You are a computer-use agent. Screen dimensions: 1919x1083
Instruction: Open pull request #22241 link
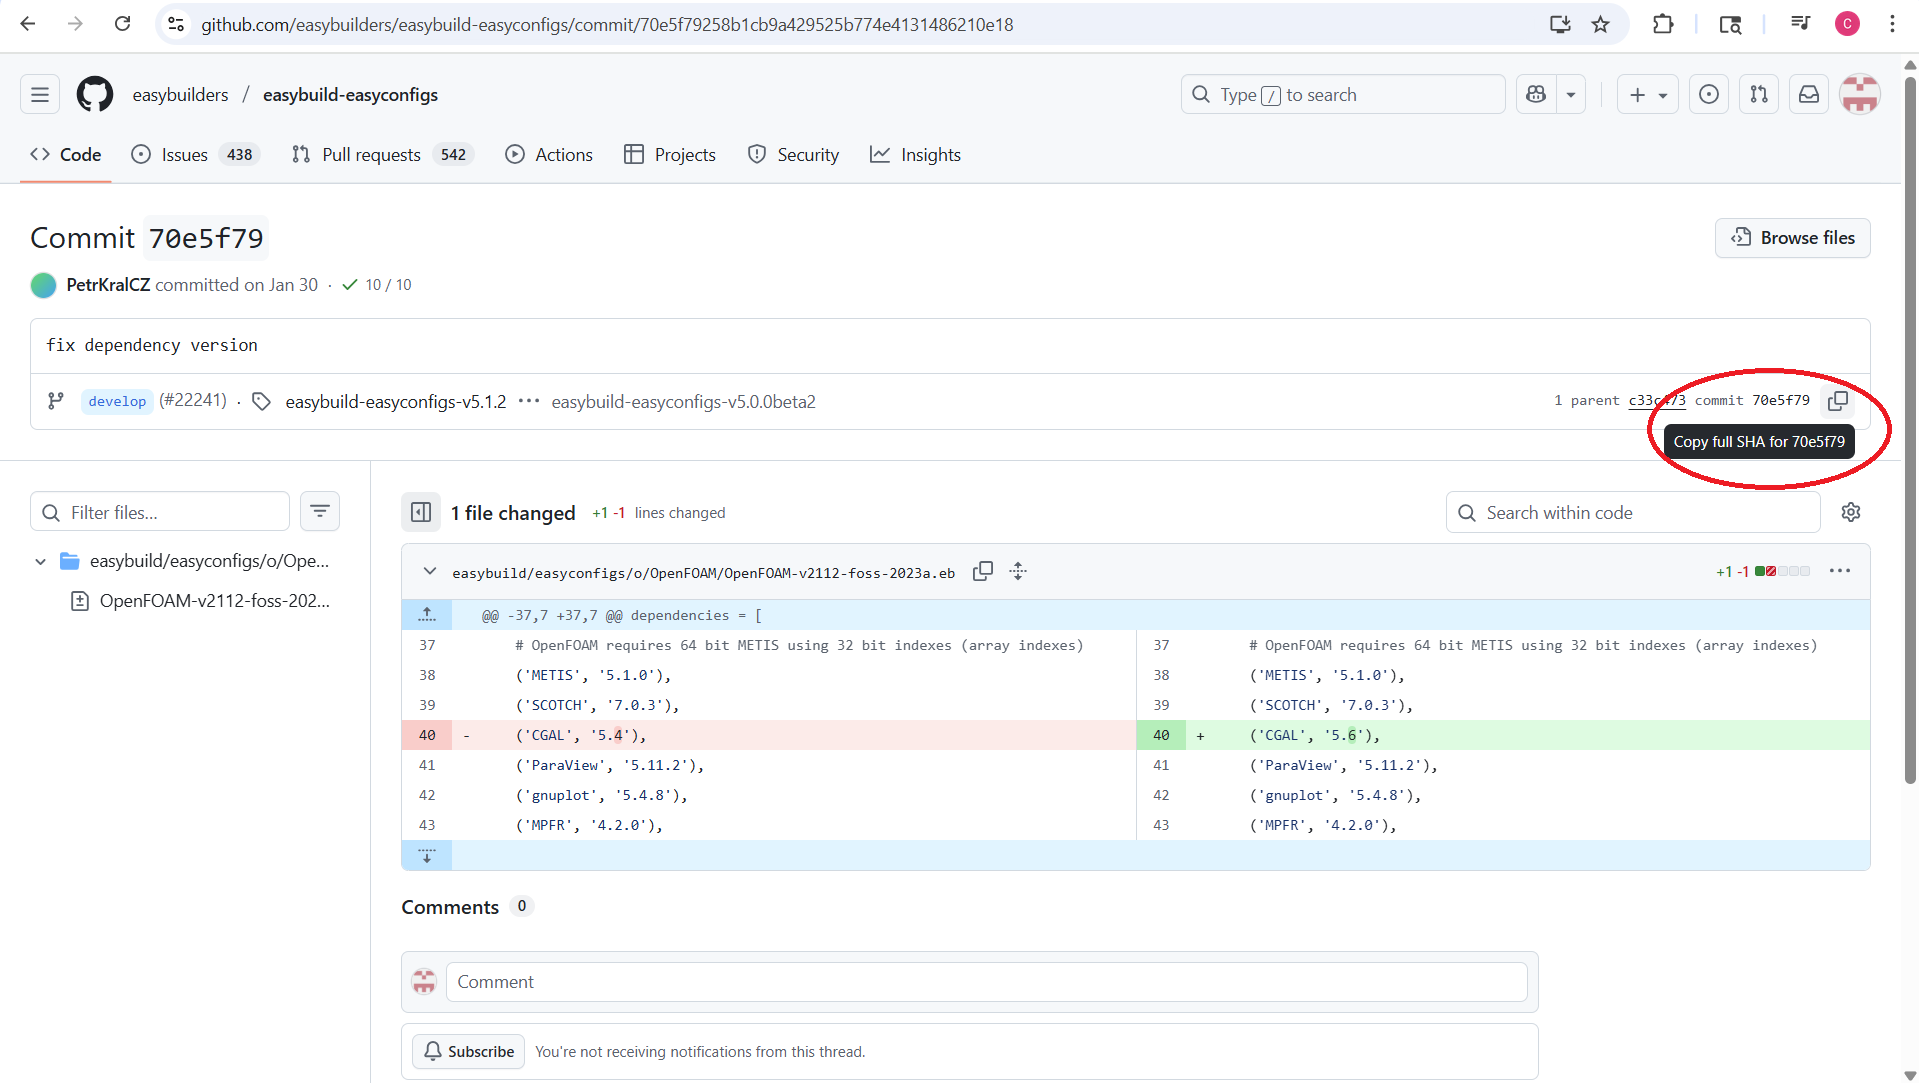click(193, 400)
